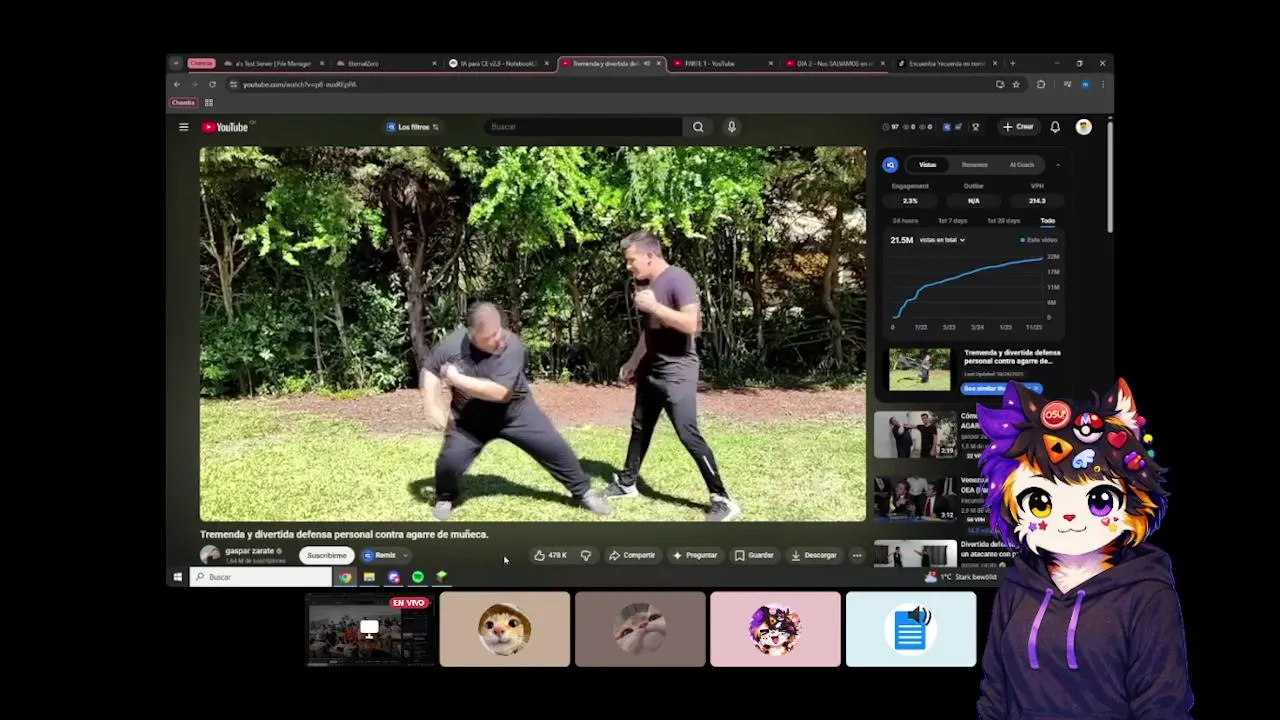
Task: Select the EN VIVO screen-share tile
Action: [x=369, y=630]
